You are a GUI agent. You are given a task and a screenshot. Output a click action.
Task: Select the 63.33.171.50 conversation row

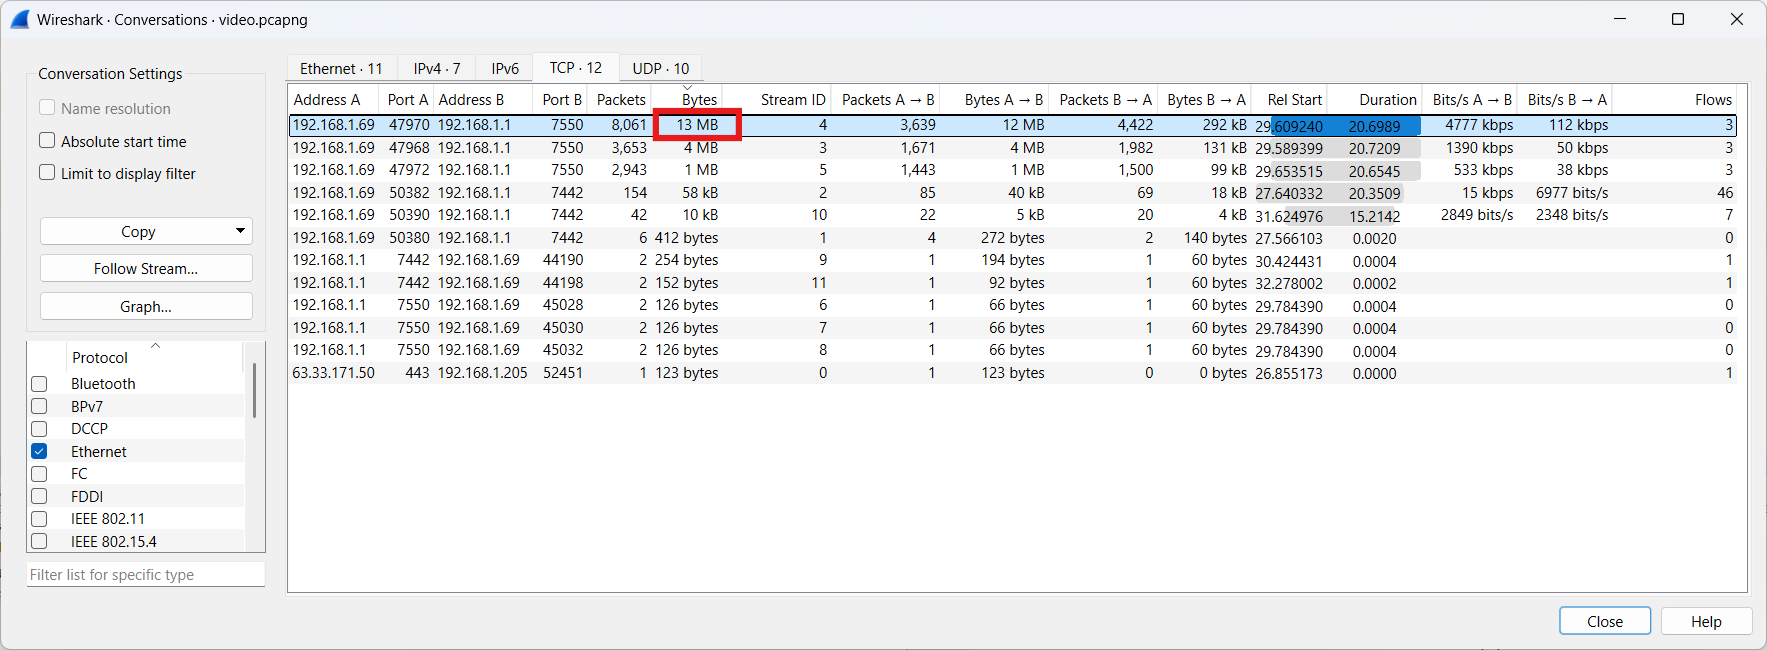pyautogui.click(x=333, y=373)
